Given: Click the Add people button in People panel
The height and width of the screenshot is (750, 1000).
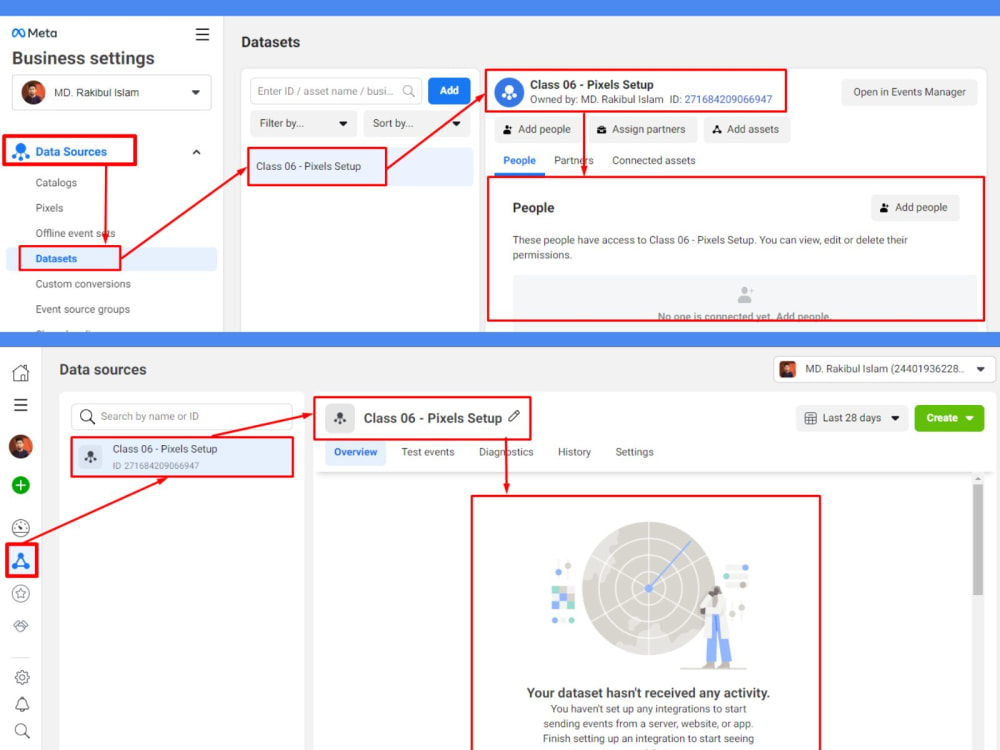Looking at the screenshot, I should [x=914, y=207].
